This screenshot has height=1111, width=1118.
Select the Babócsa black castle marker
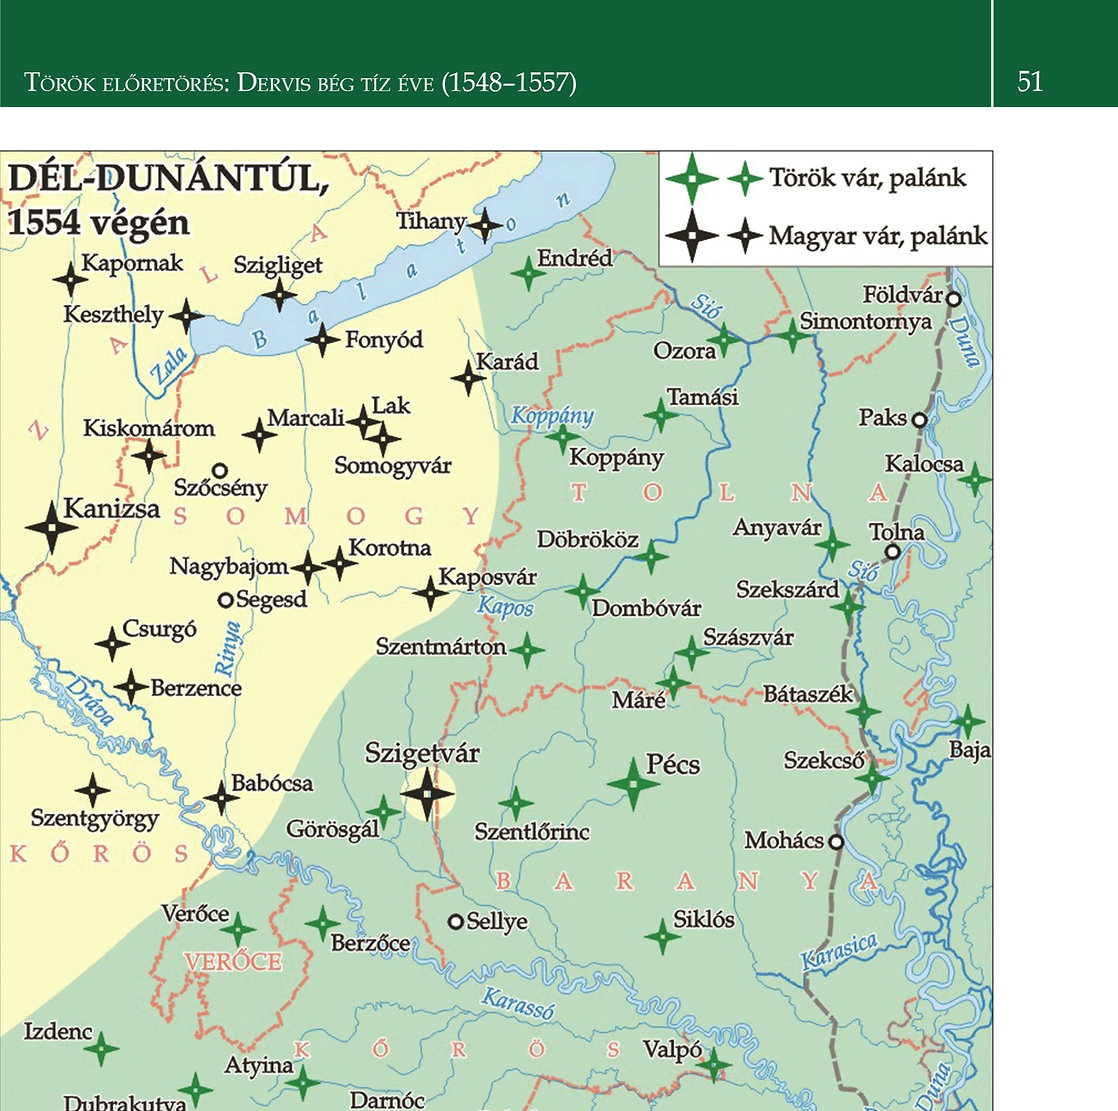coord(220,798)
